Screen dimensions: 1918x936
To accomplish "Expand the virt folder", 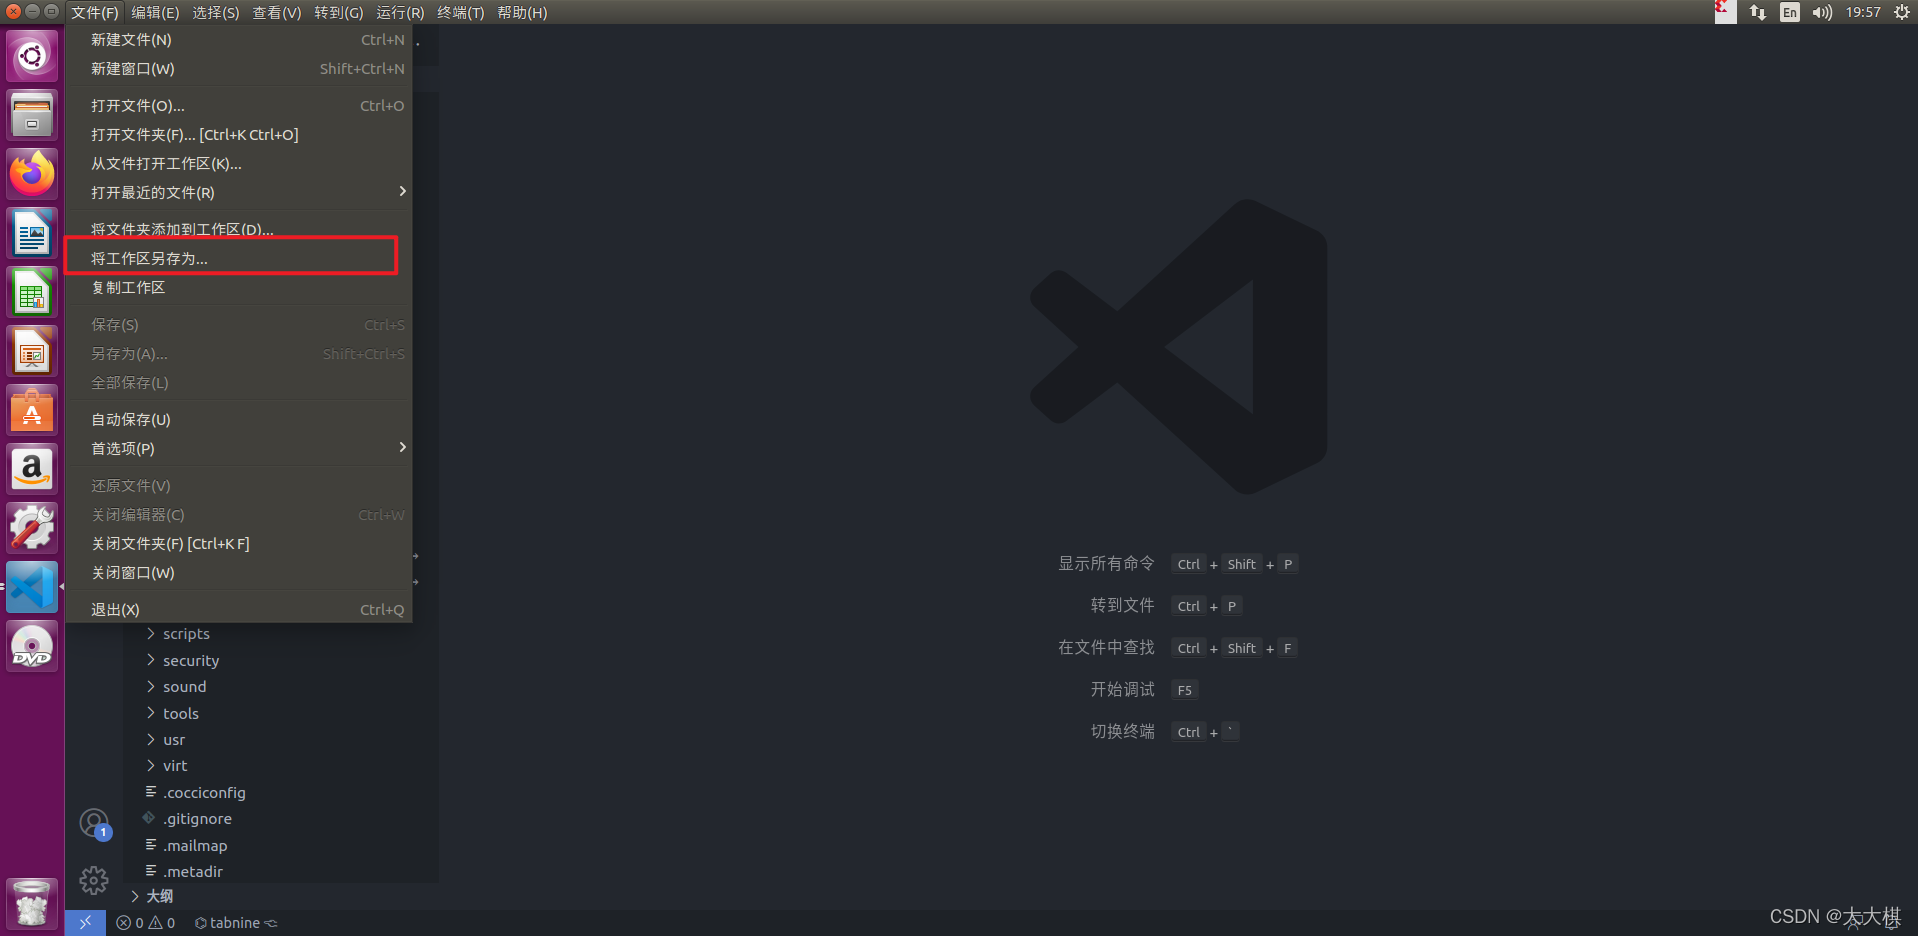I will coord(175,766).
